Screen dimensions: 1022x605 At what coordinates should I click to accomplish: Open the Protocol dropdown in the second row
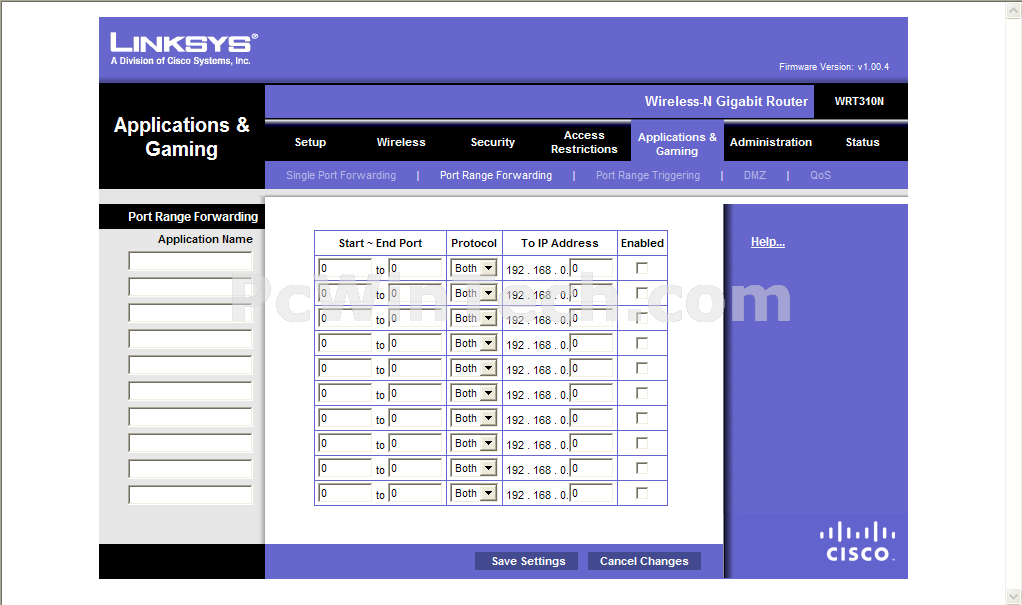(x=474, y=293)
